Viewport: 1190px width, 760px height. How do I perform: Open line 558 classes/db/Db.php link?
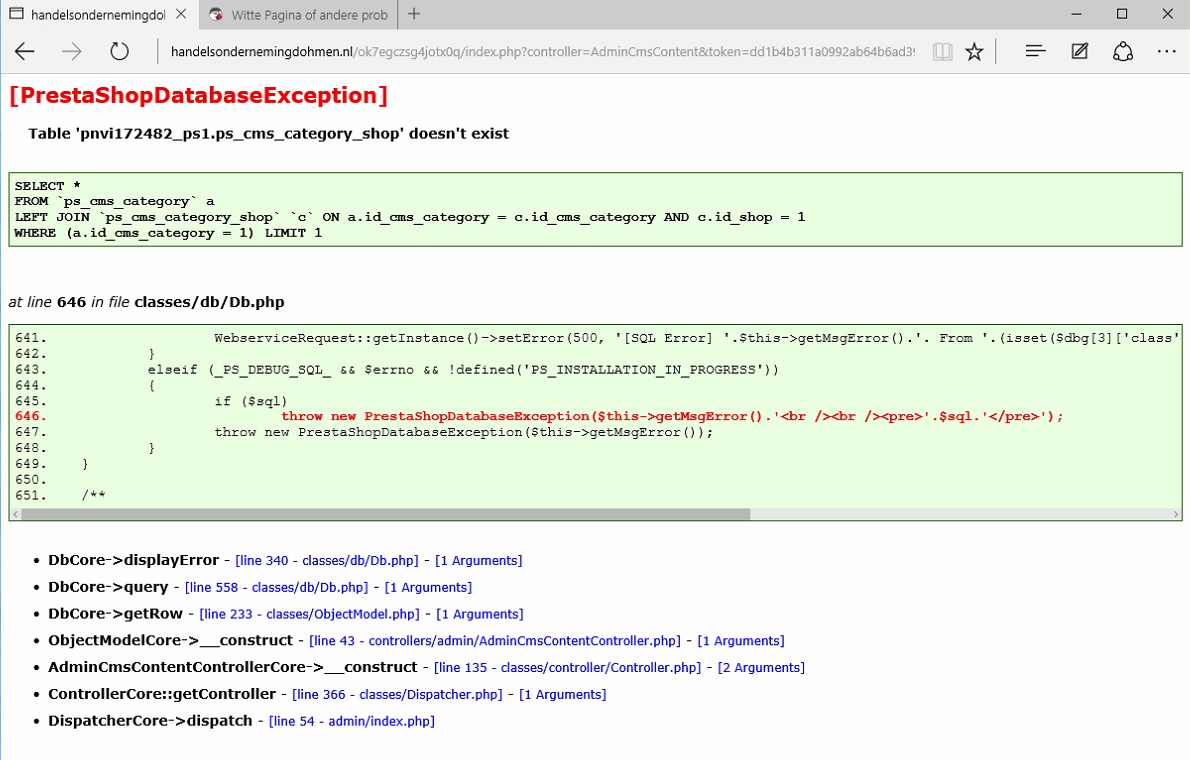point(276,587)
